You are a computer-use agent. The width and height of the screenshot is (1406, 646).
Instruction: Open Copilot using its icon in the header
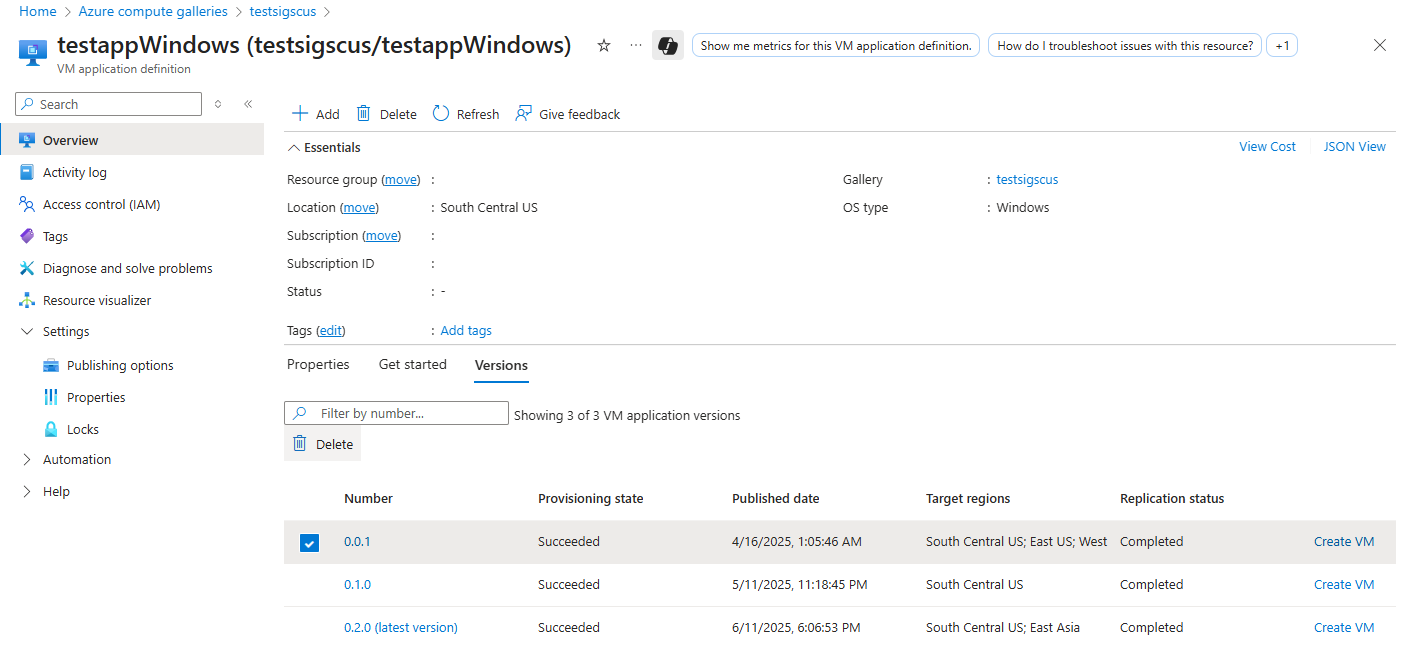(668, 45)
